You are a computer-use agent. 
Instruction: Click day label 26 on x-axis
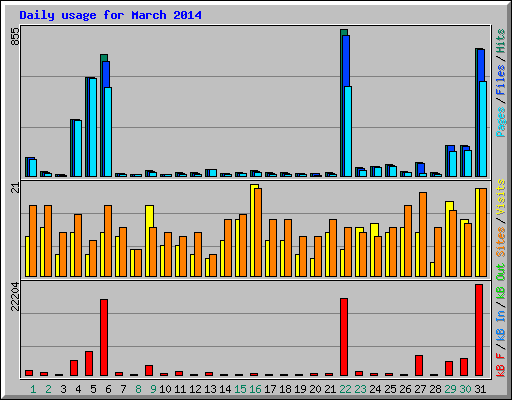(x=405, y=389)
